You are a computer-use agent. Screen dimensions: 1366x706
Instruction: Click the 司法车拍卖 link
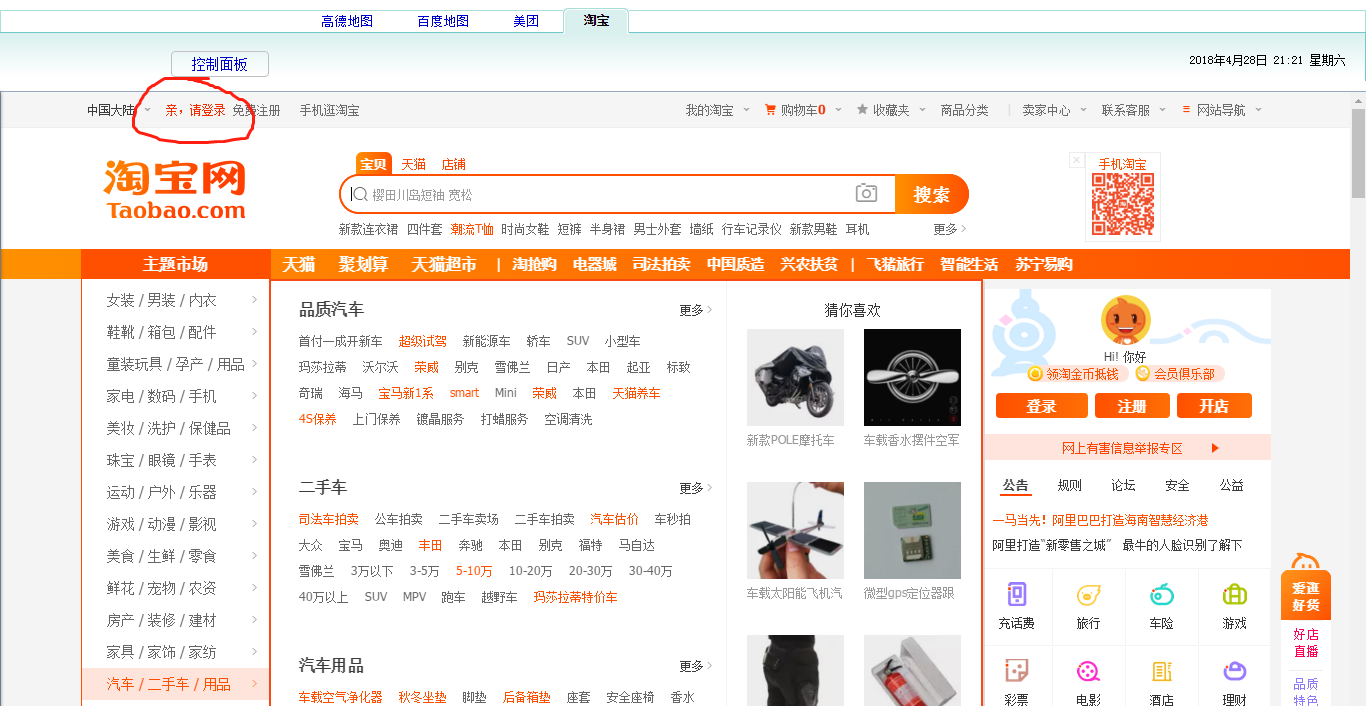329,519
